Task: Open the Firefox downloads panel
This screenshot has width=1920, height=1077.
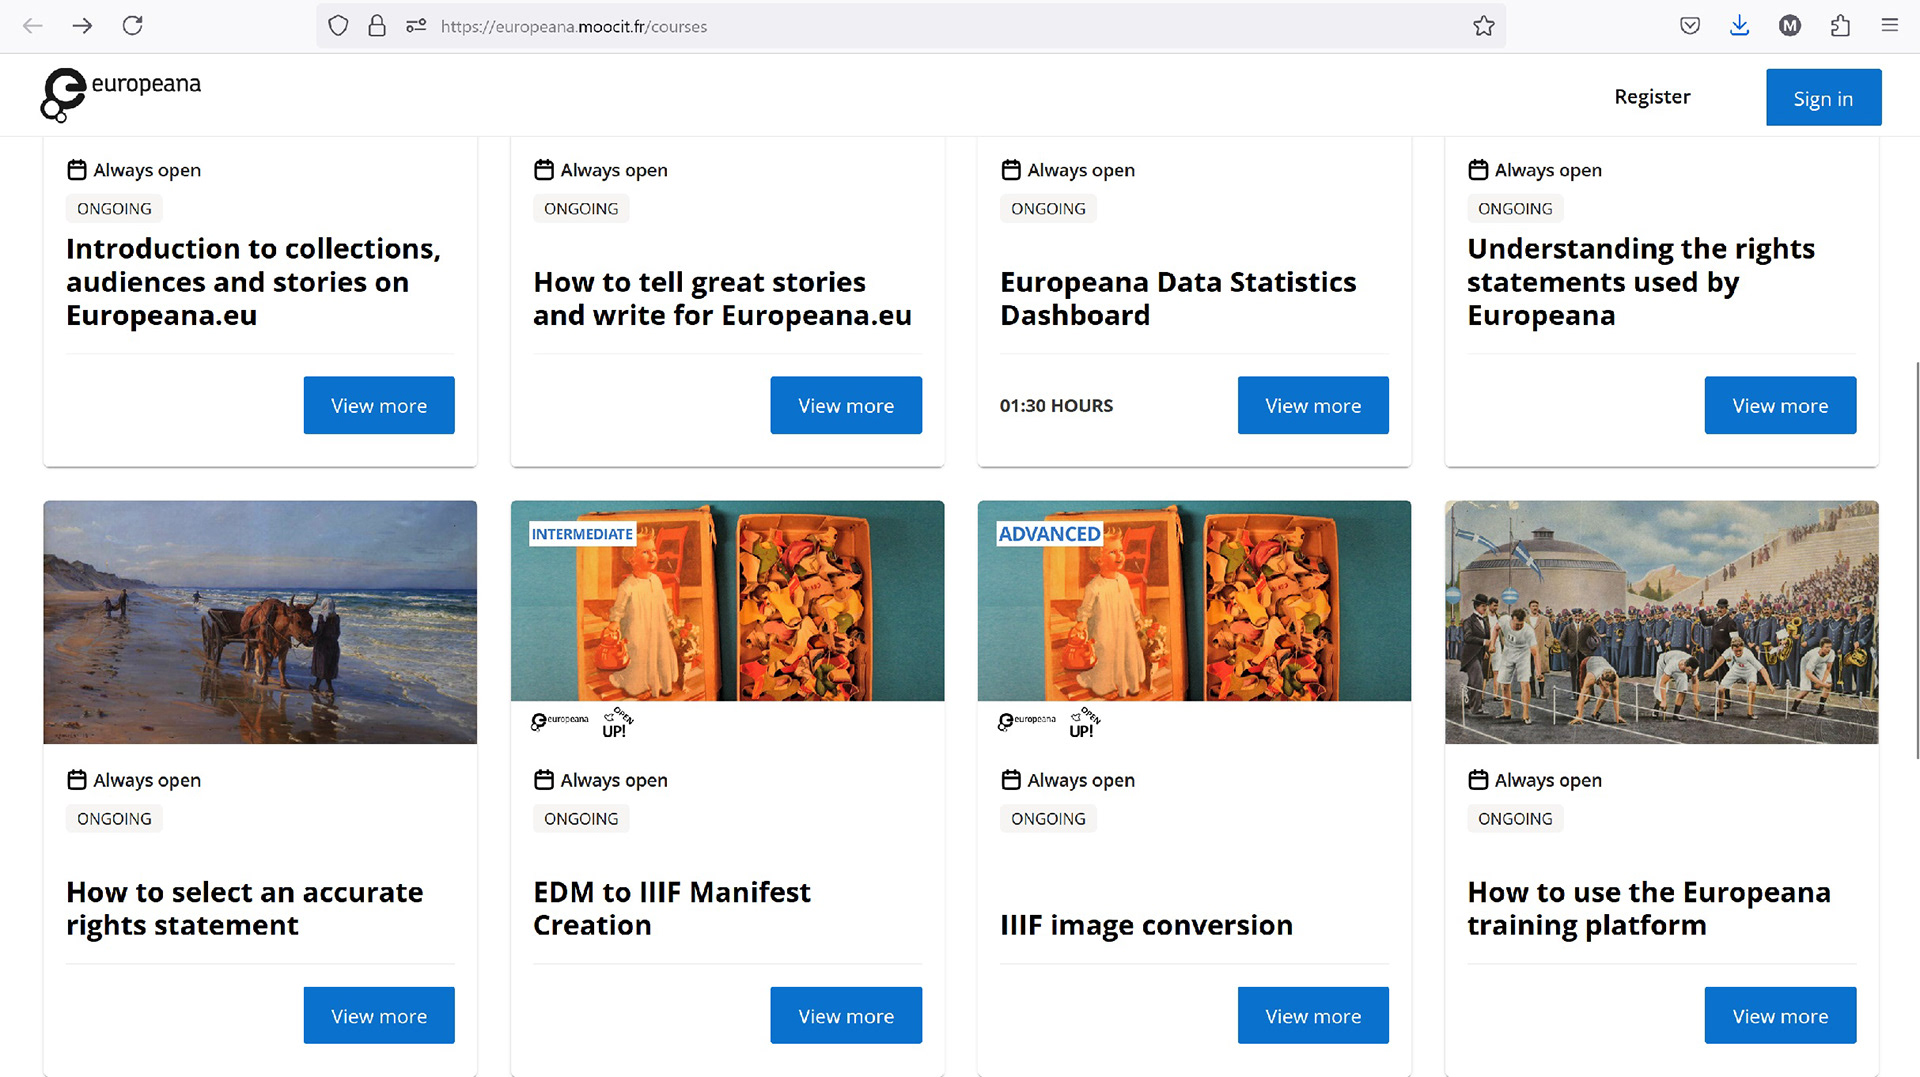Action: tap(1739, 26)
